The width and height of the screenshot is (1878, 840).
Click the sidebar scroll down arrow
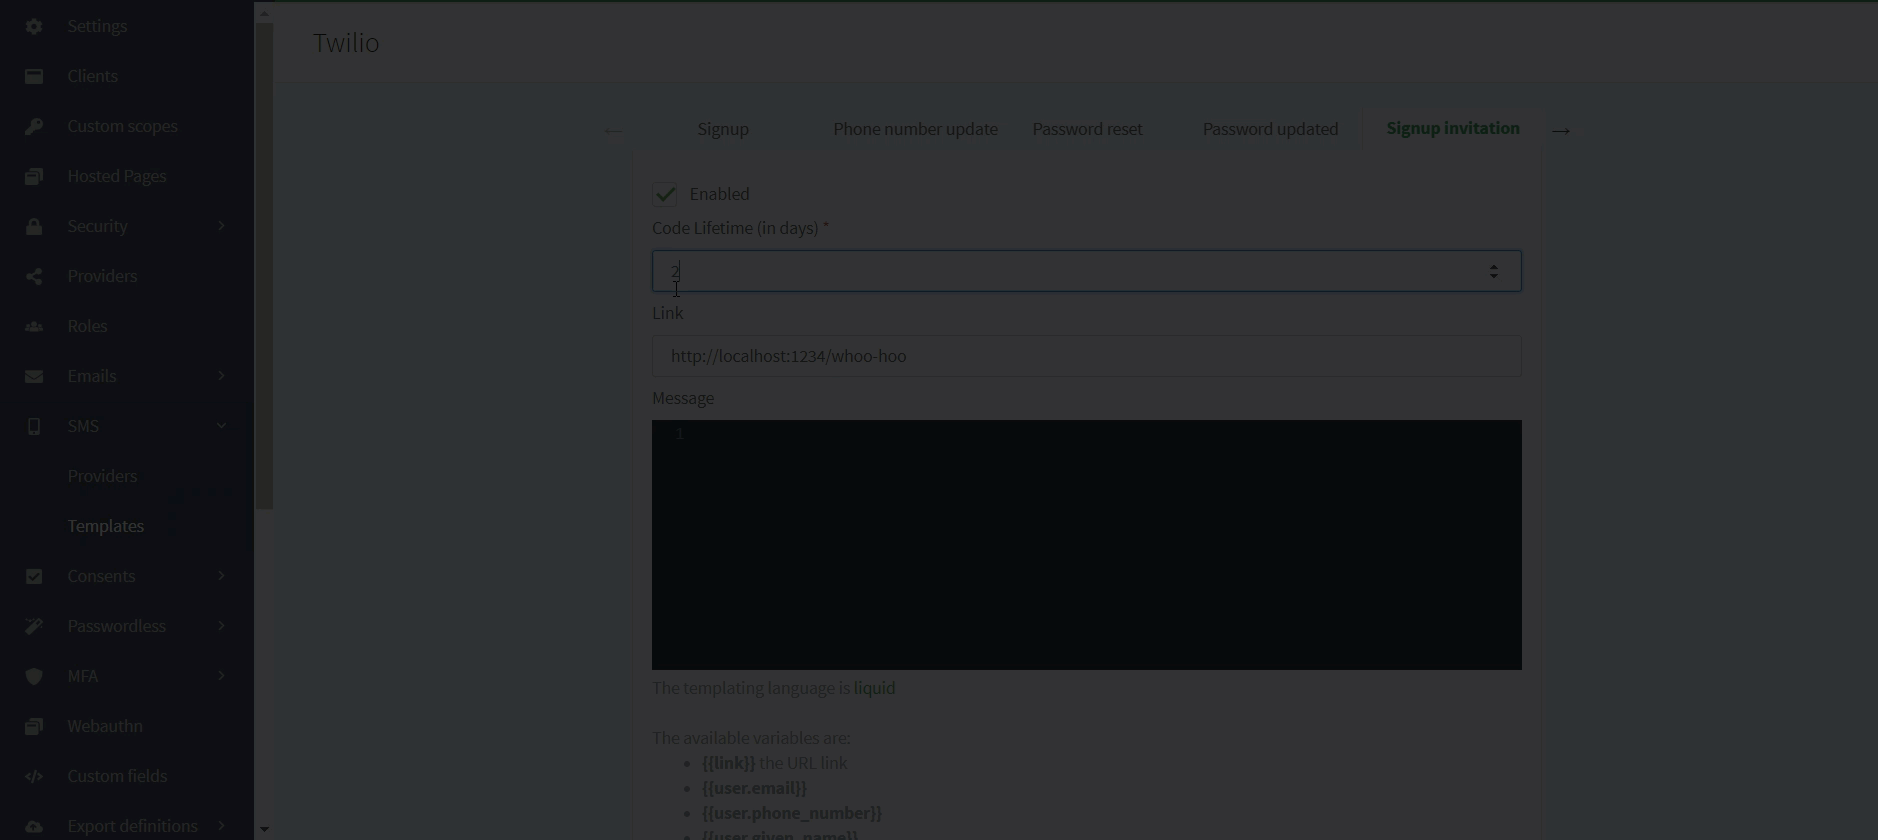264,829
